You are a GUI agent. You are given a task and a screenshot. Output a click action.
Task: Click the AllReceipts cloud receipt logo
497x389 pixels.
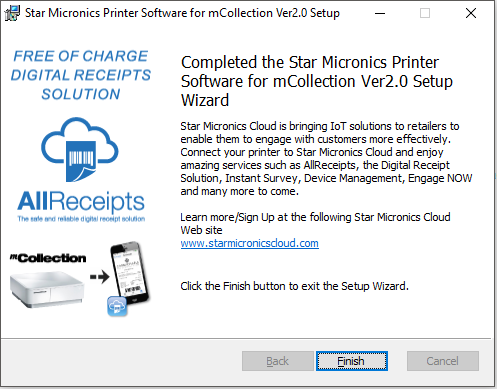point(80,149)
